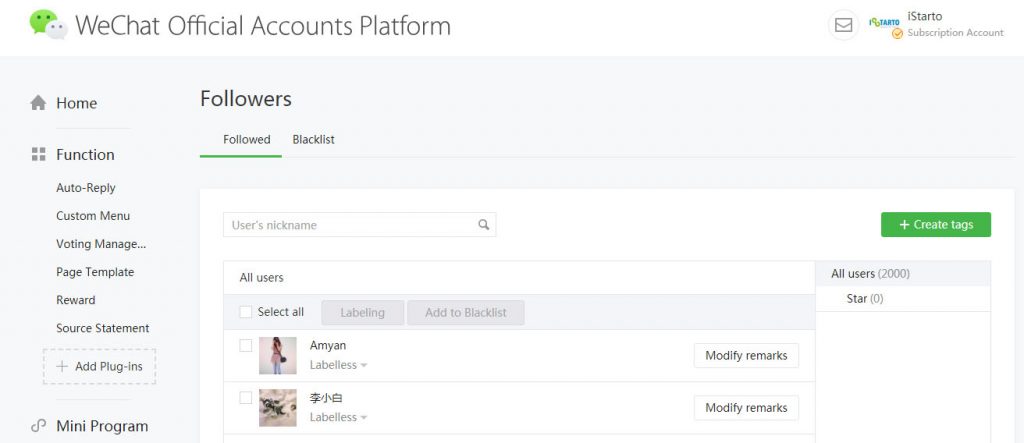Click the Function grid icon
This screenshot has width=1024, height=443.
[39, 154]
